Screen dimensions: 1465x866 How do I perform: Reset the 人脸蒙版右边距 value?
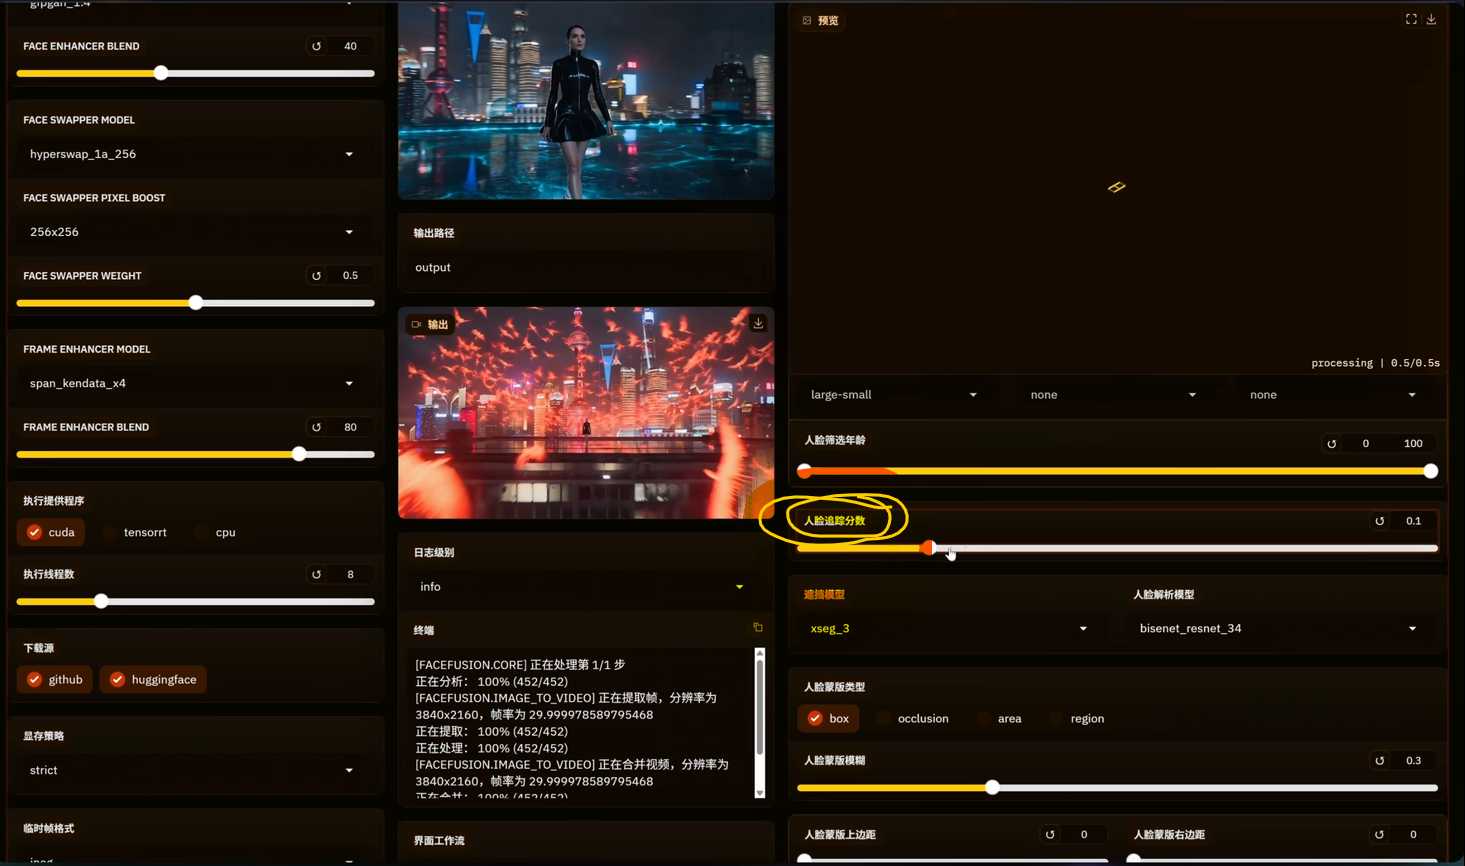[1380, 834]
